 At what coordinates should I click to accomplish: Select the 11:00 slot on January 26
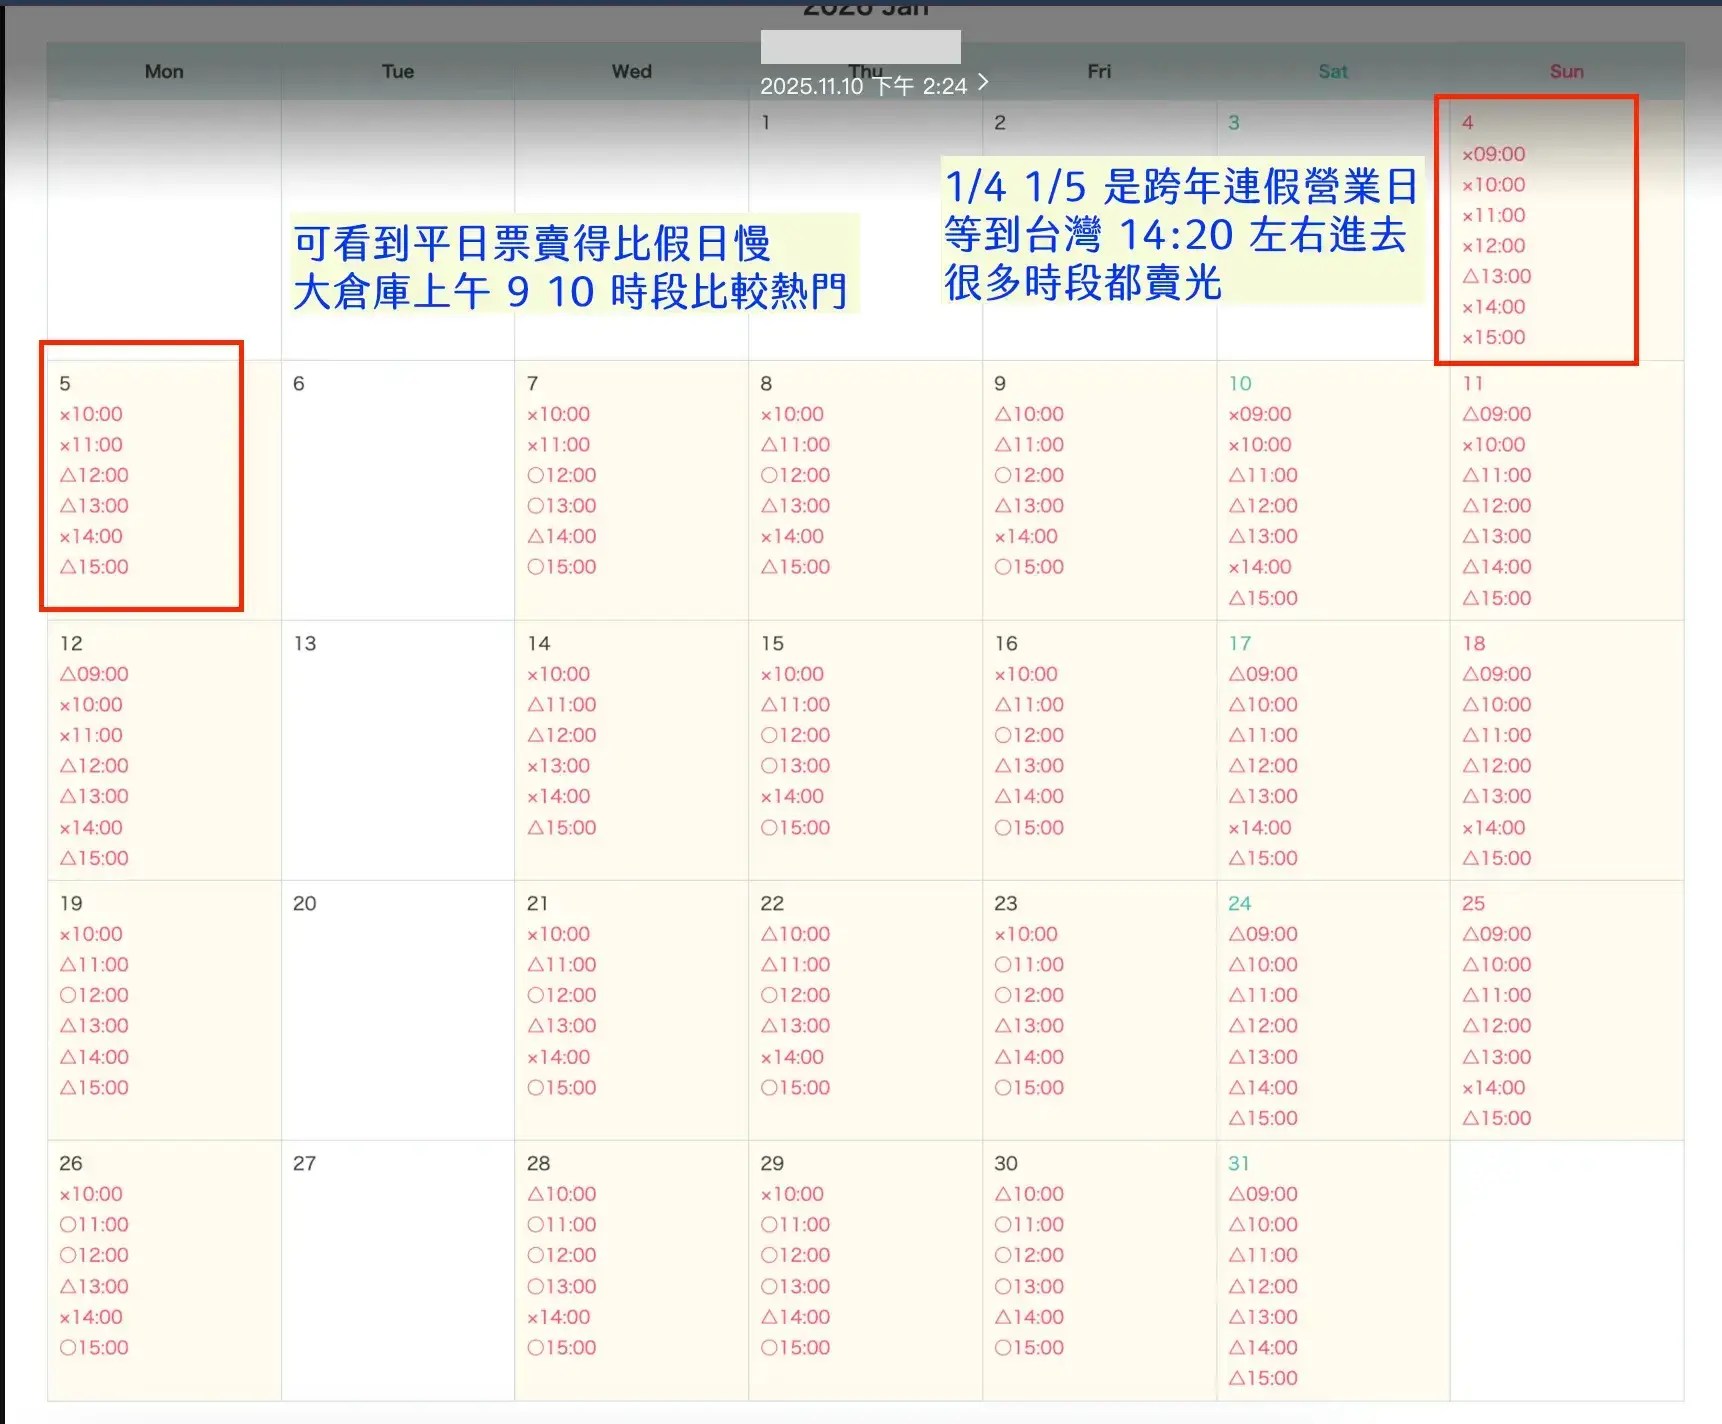click(94, 1225)
